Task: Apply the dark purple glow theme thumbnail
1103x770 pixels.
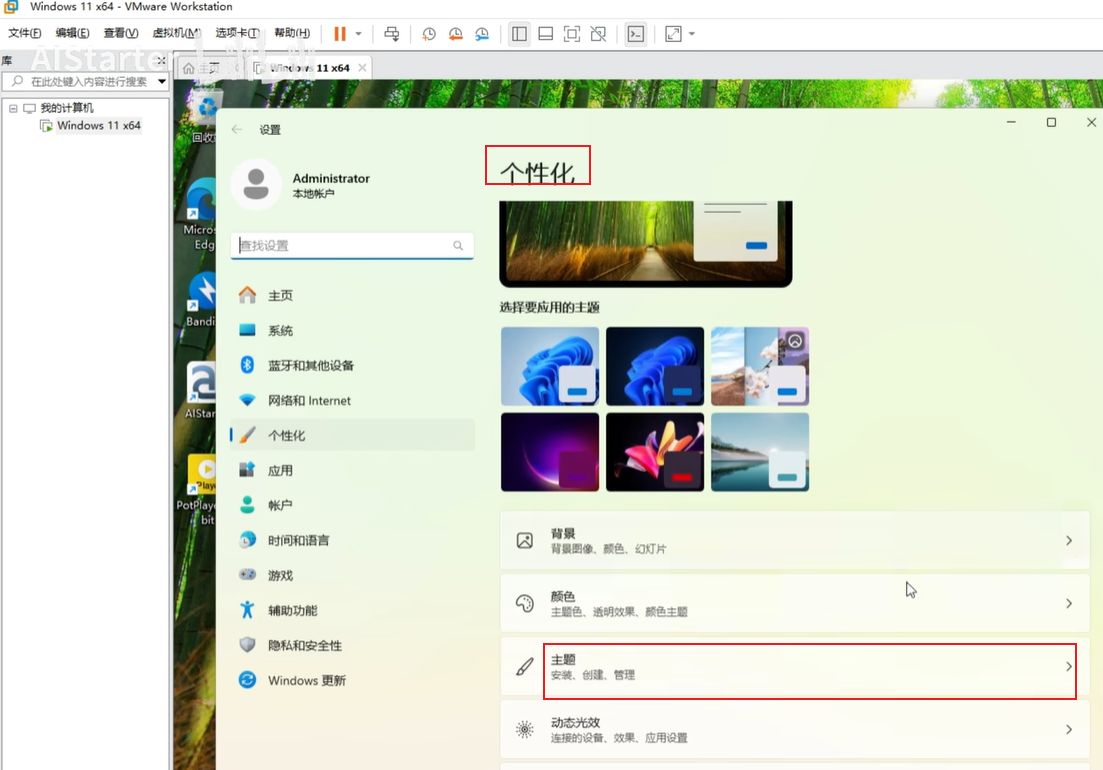Action: (x=550, y=452)
